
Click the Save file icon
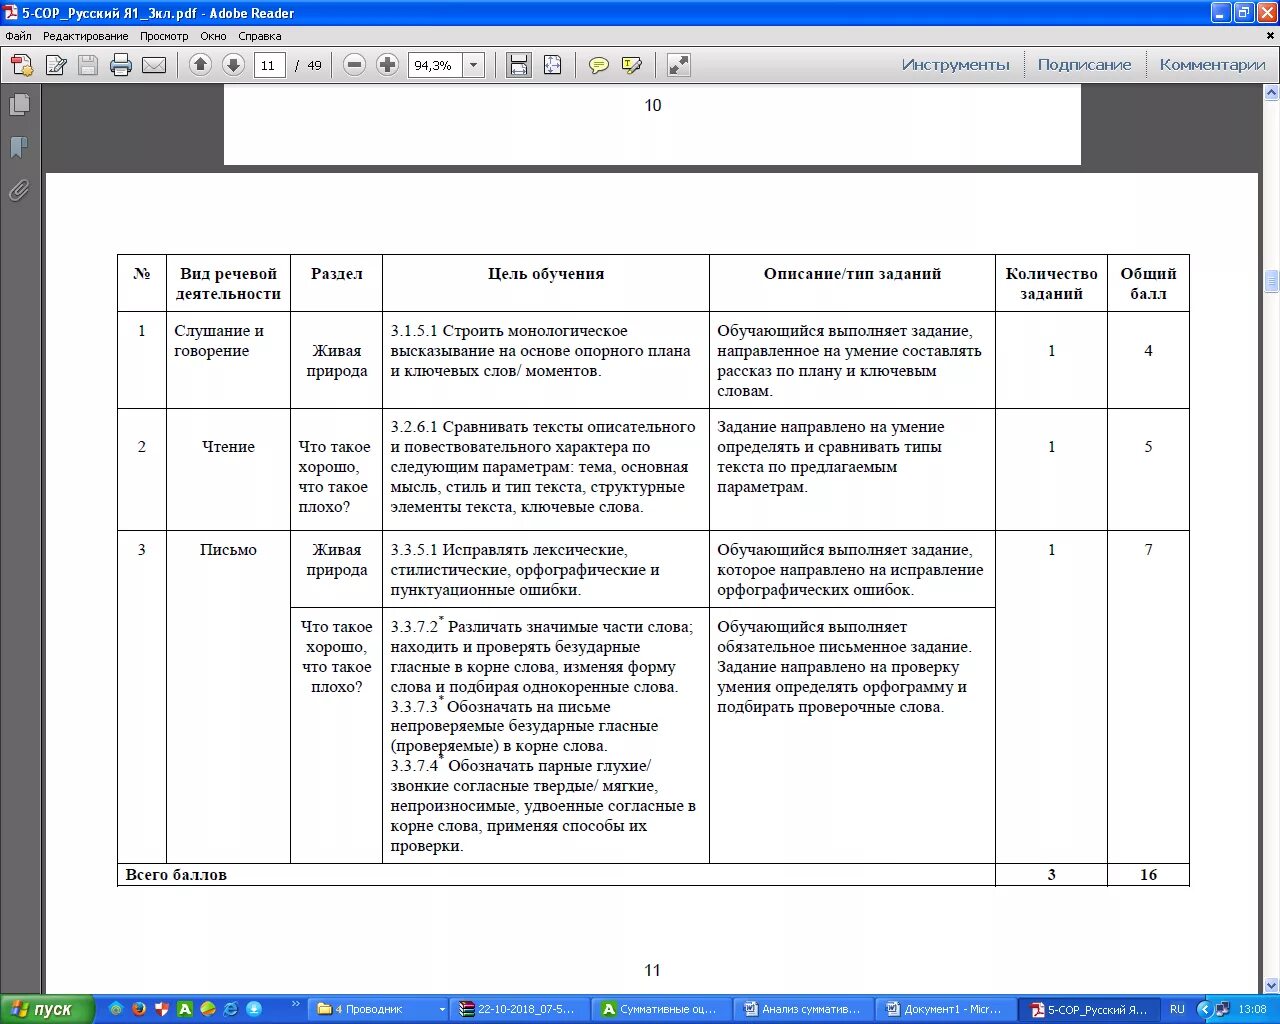pyautogui.click(x=88, y=66)
